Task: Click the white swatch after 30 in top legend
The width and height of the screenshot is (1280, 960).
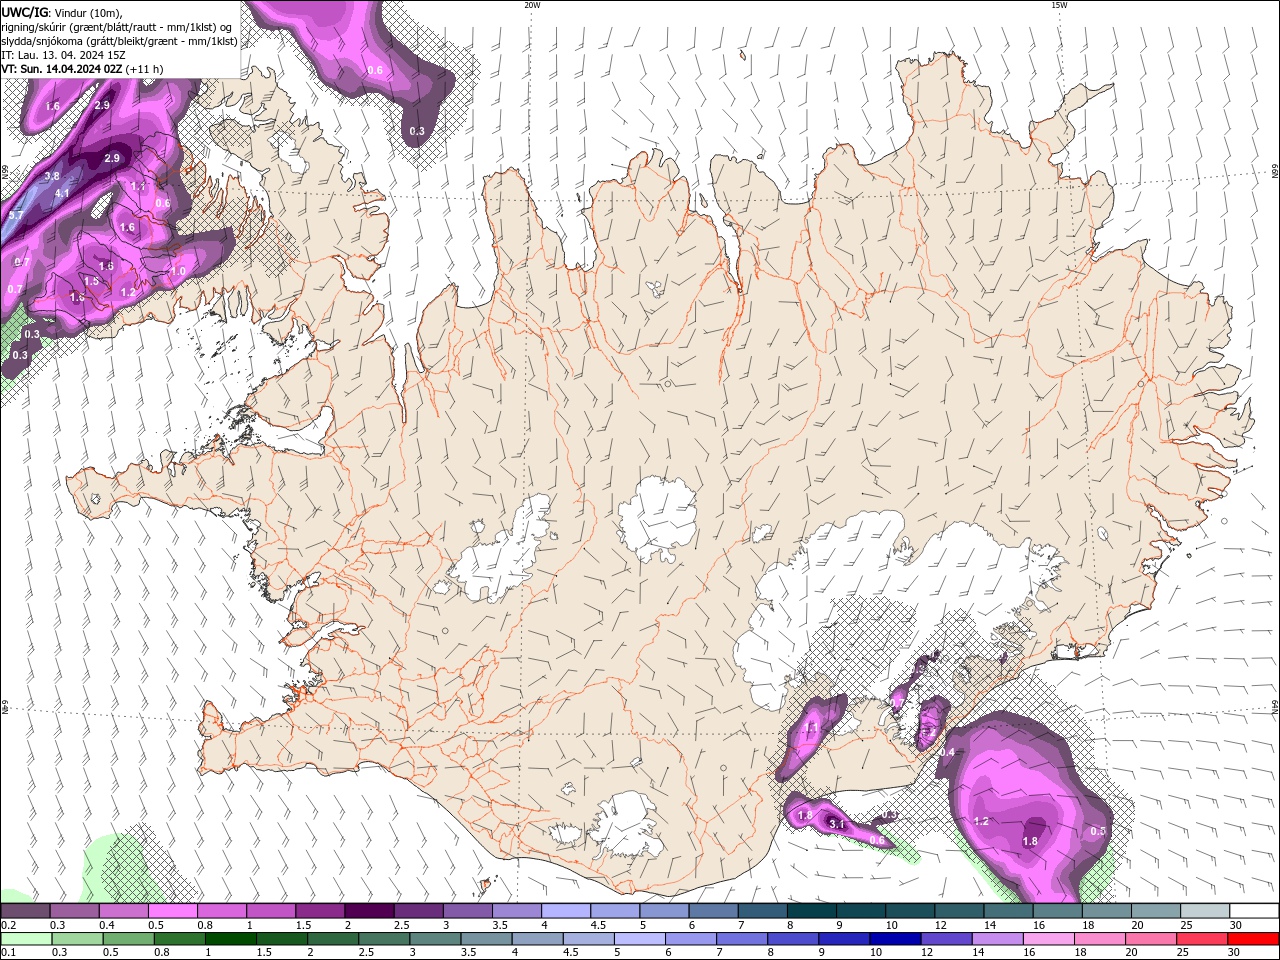Action: pos(1254,911)
